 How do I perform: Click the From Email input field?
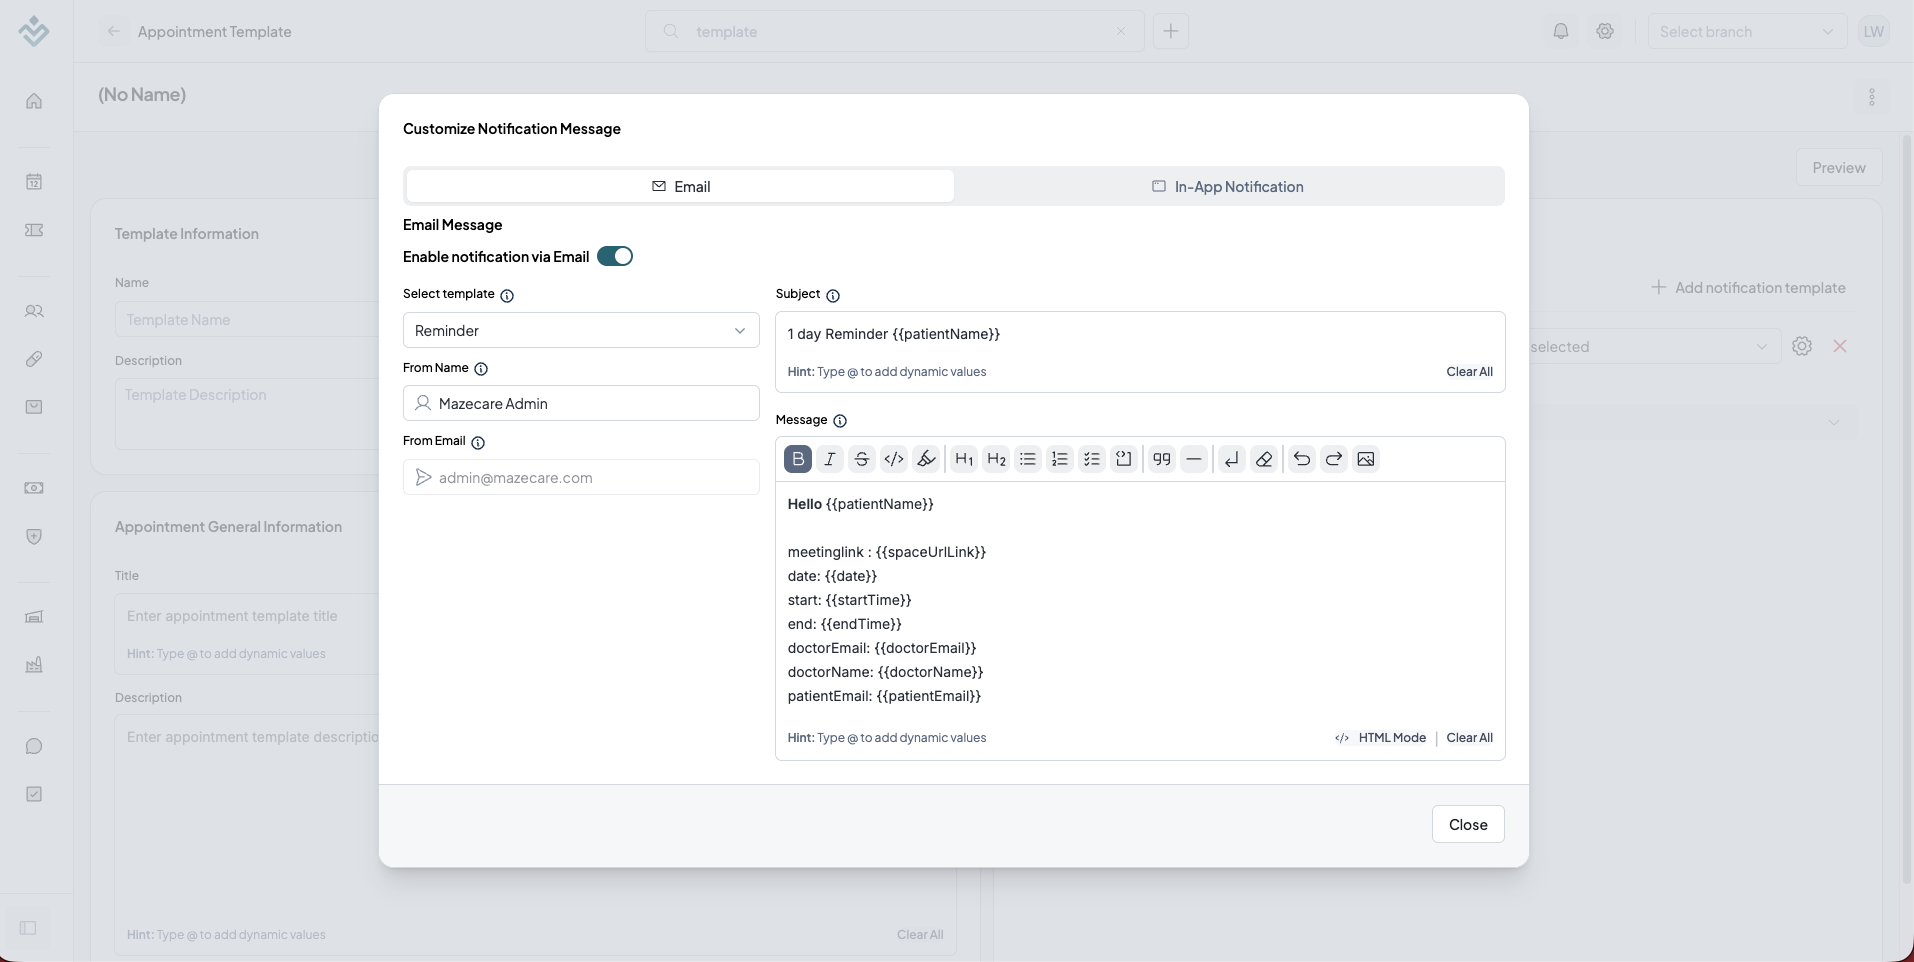coord(581,477)
